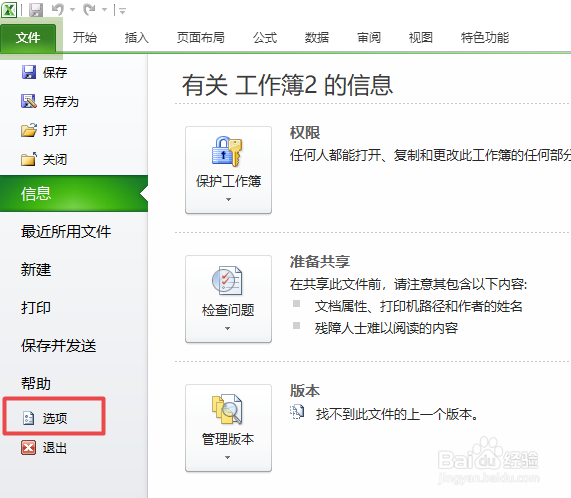This screenshot has width=571, height=498.
Task: Open the 文件 tab
Action: click(28, 37)
